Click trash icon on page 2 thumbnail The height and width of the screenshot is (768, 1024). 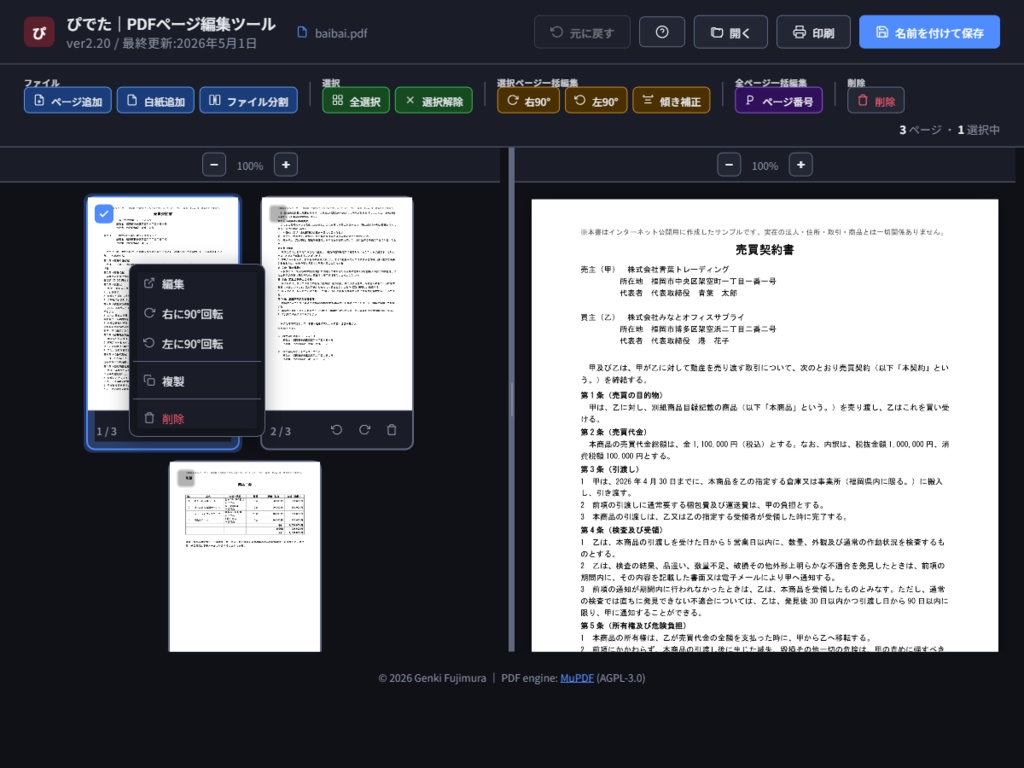coord(391,430)
